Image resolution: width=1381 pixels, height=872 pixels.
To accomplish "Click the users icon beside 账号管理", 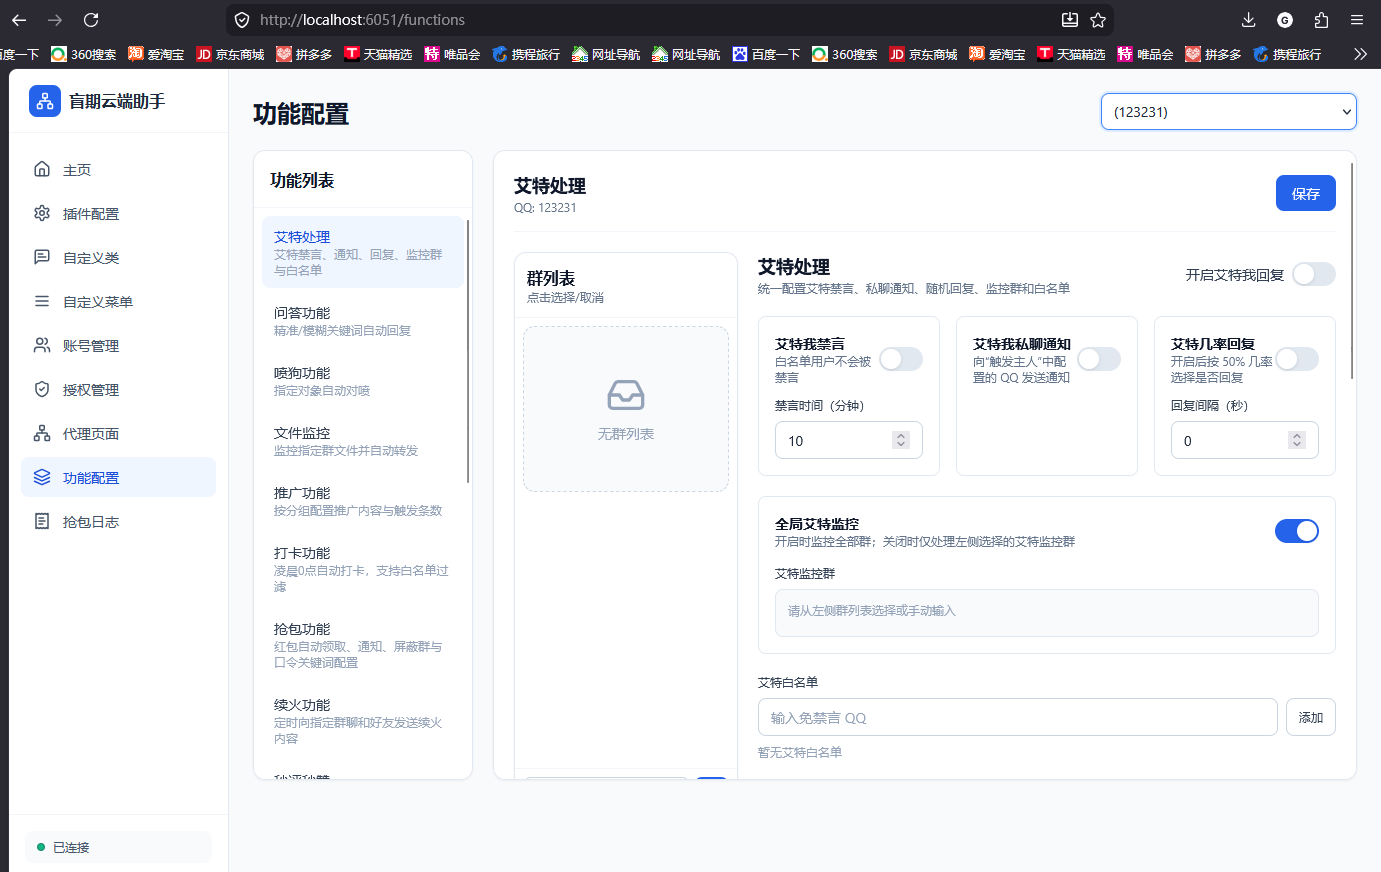I will point(42,345).
